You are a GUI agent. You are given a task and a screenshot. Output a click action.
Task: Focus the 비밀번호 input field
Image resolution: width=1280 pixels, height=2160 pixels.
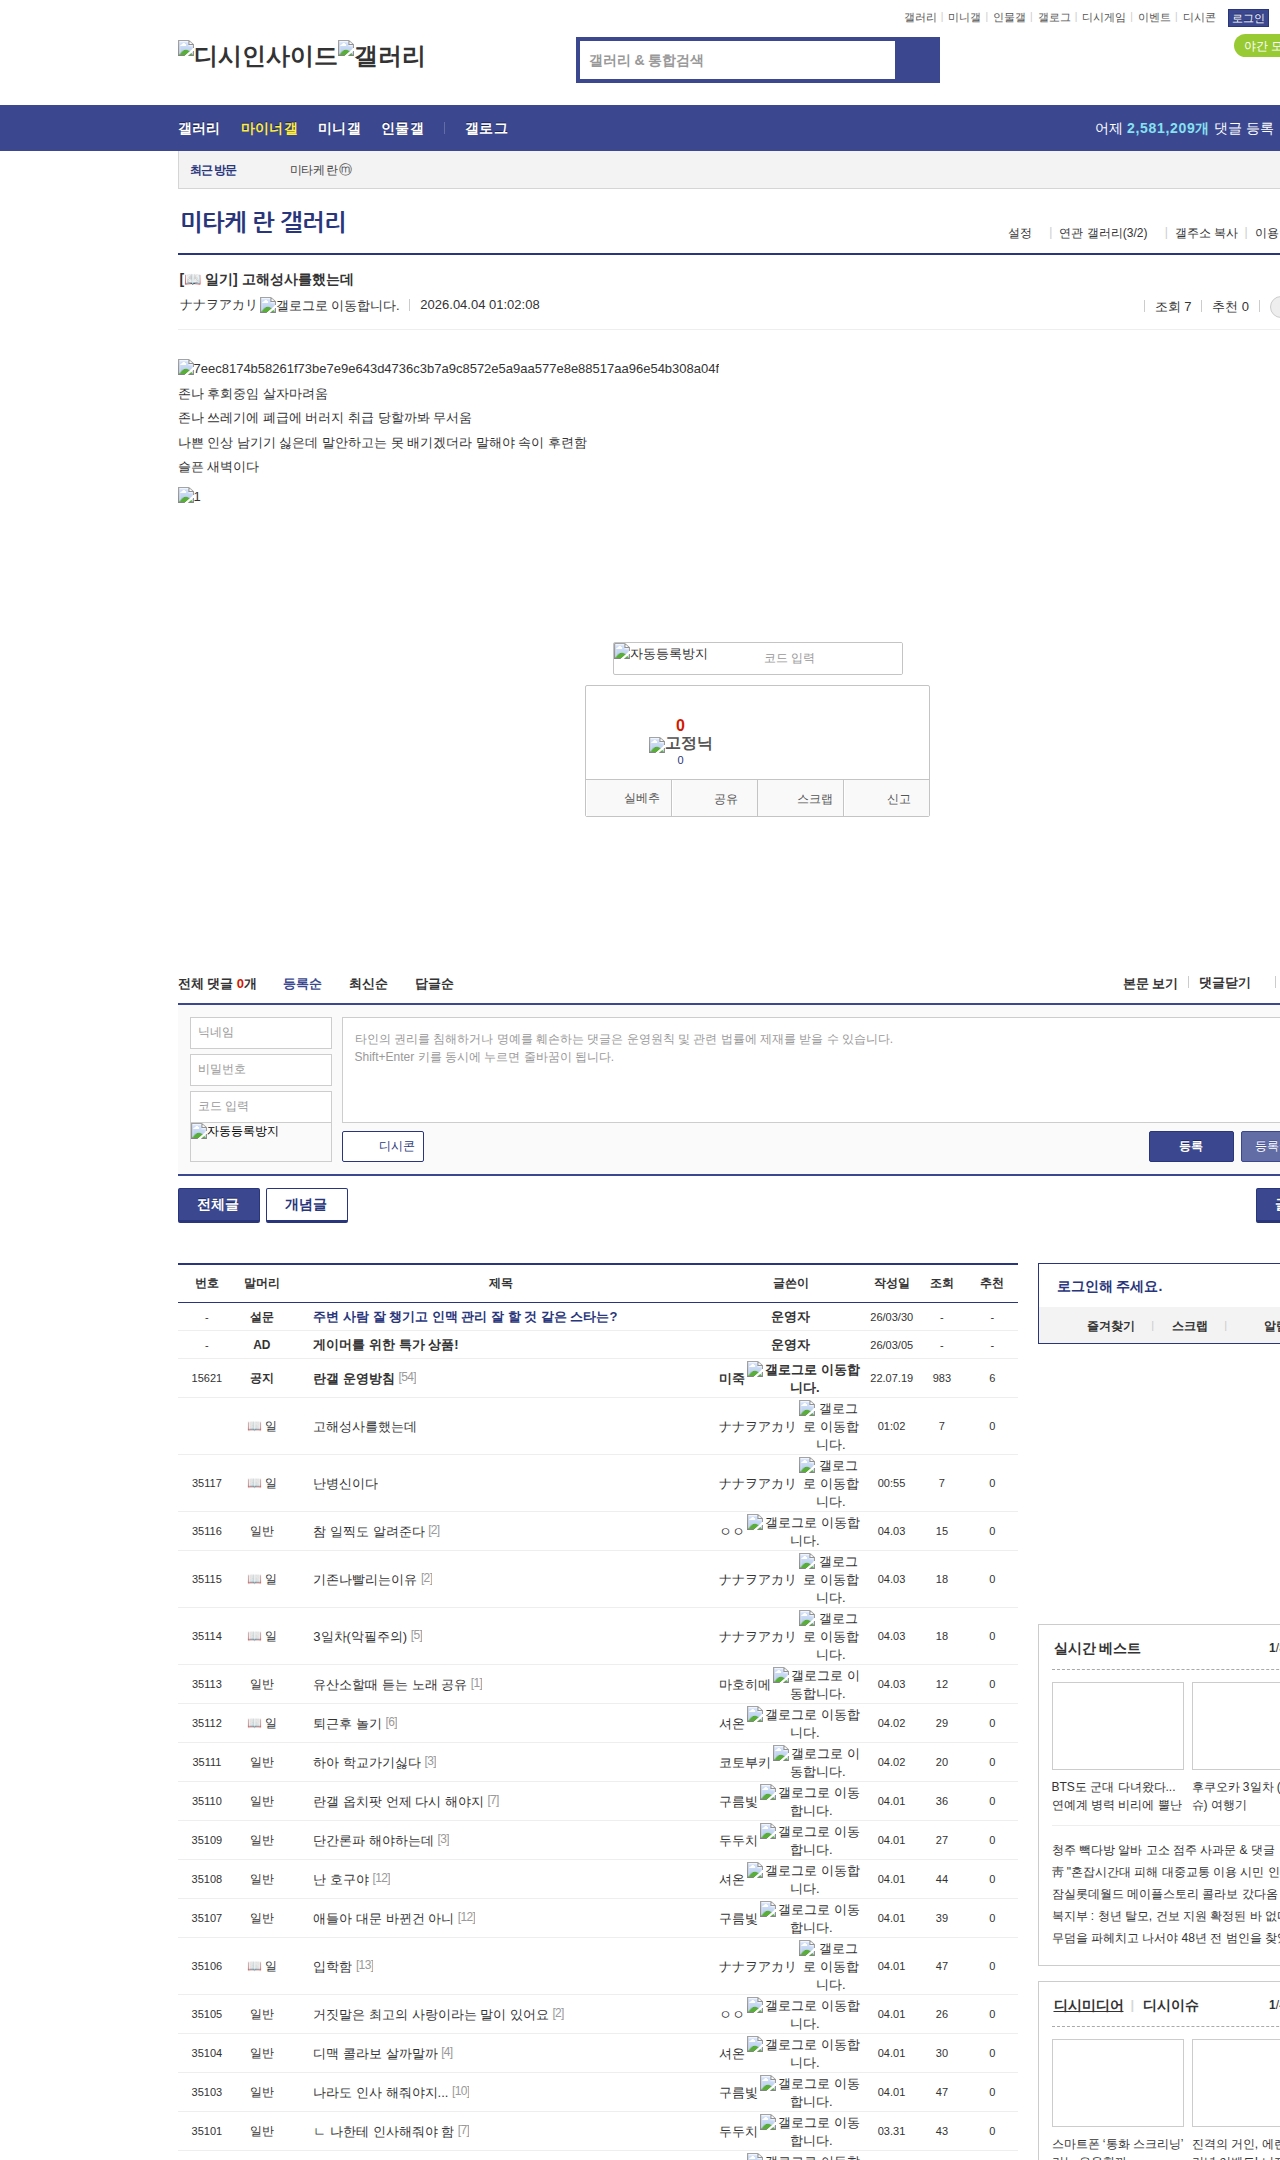[x=261, y=1070]
